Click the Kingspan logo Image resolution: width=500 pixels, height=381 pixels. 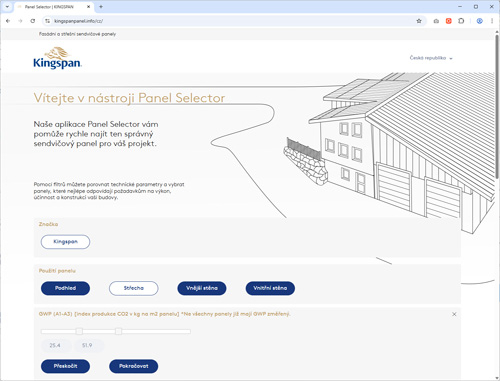[x=57, y=58]
